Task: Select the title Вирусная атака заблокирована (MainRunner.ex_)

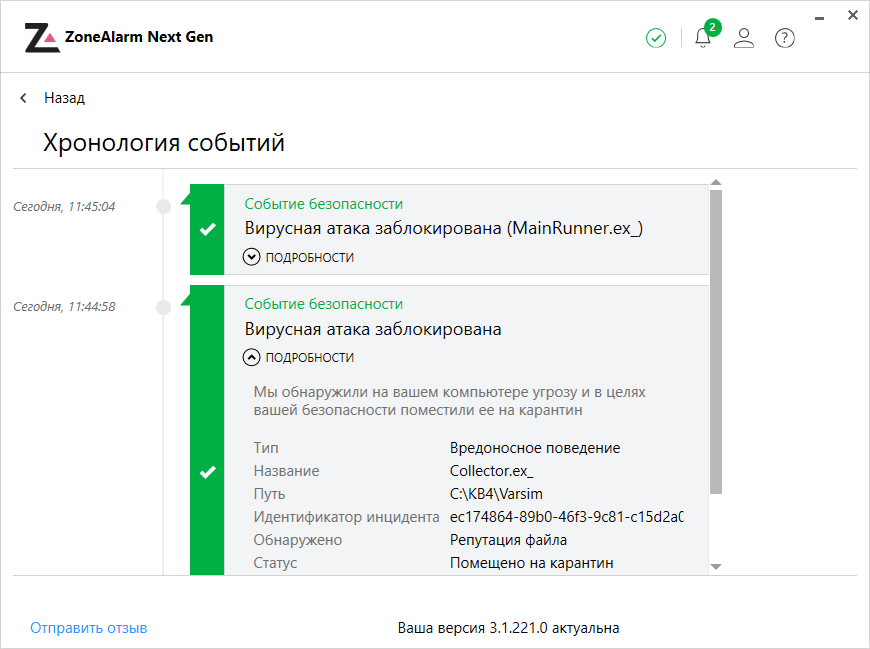Action: (x=444, y=228)
